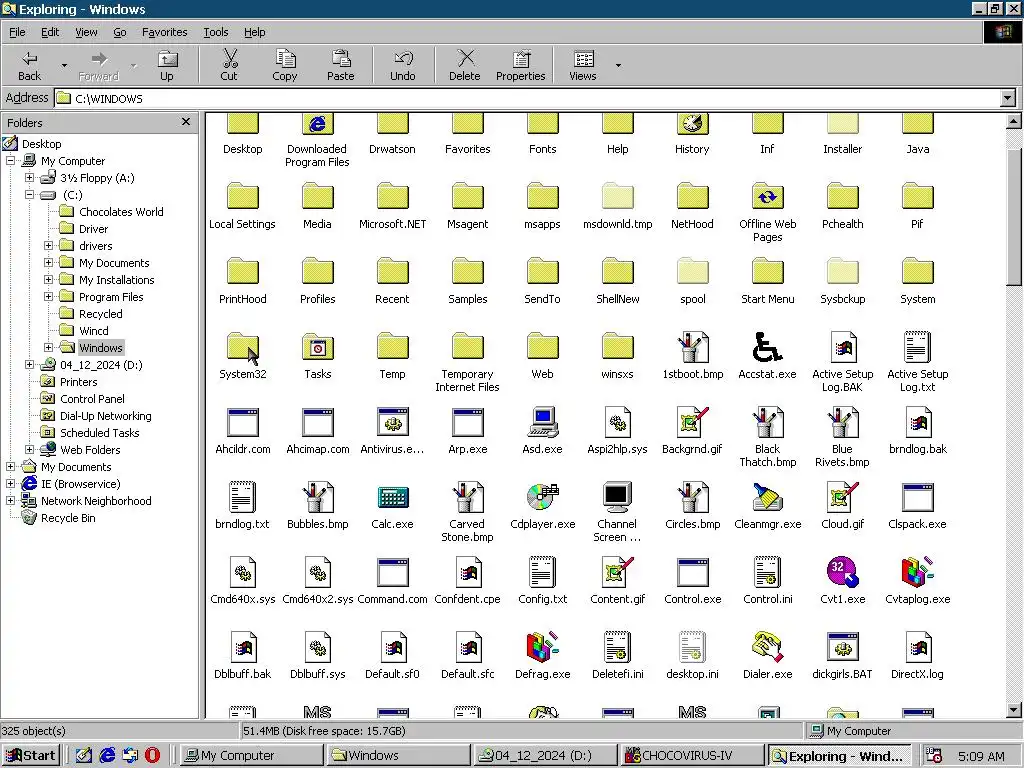Open the Go menu
Viewport: 1024px width, 768px height.
[x=120, y=32]
